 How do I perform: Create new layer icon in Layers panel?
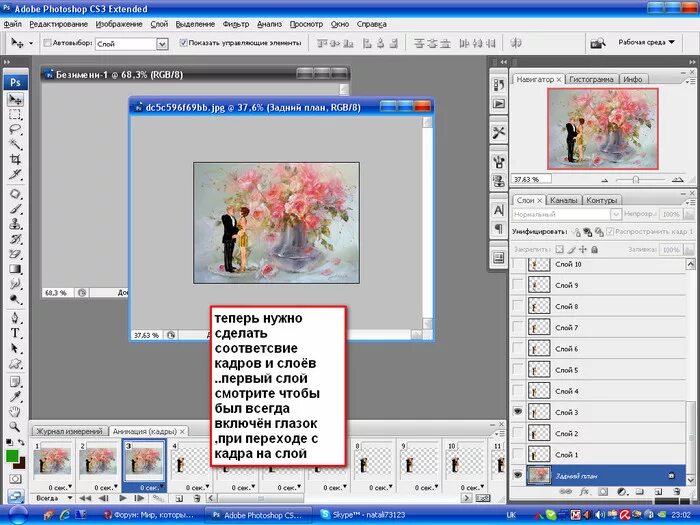658,492
